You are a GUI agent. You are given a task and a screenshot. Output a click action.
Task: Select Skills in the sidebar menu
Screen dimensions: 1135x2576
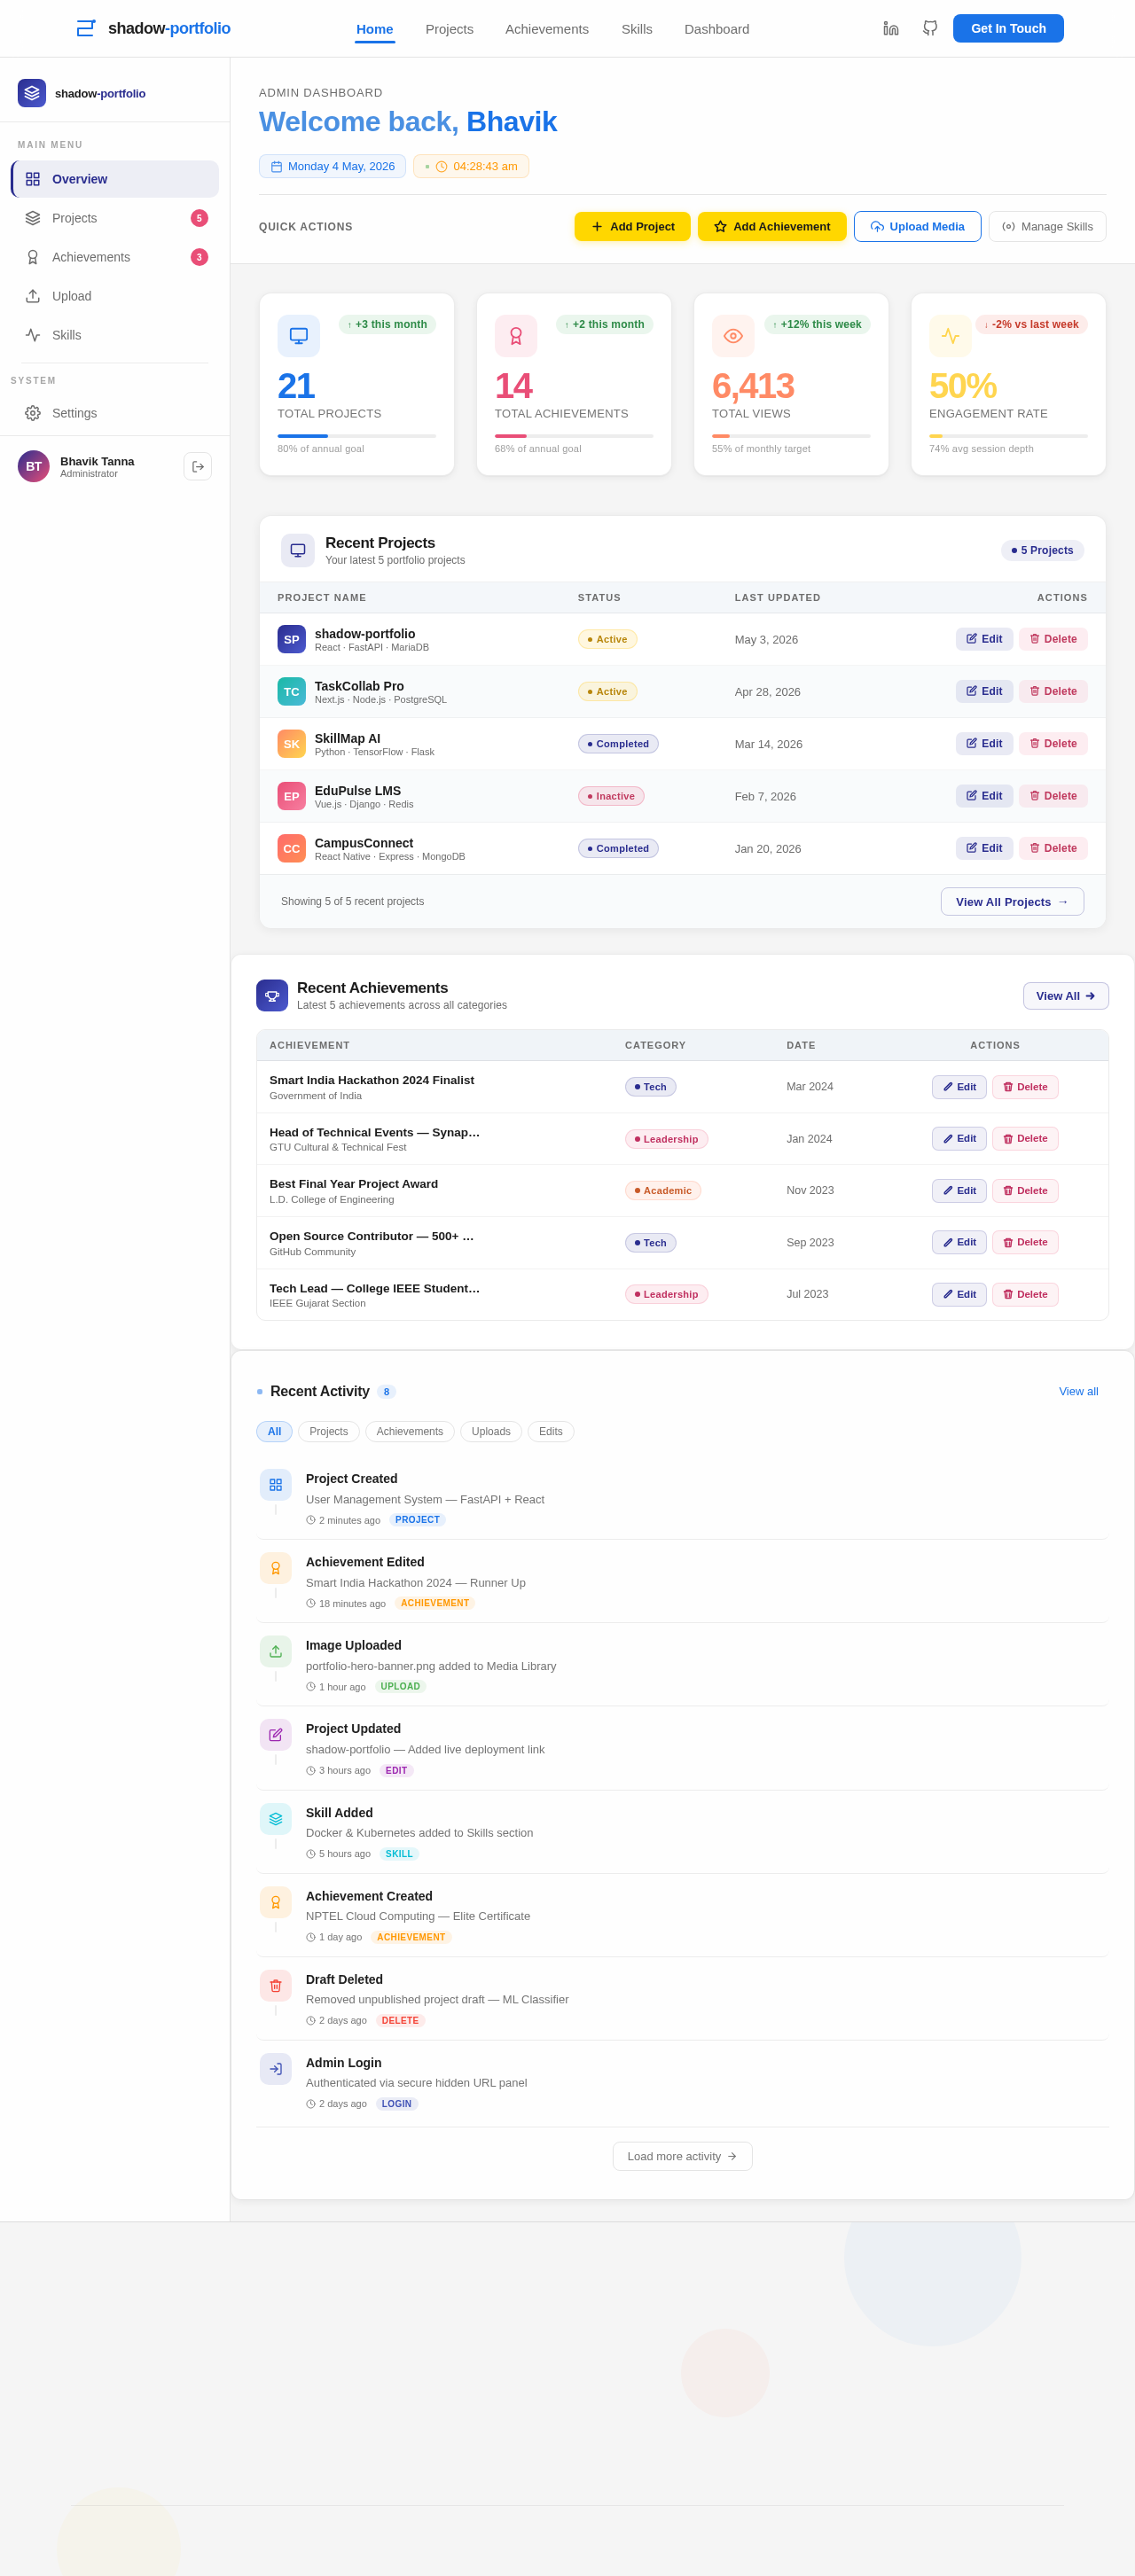point(115,335)
